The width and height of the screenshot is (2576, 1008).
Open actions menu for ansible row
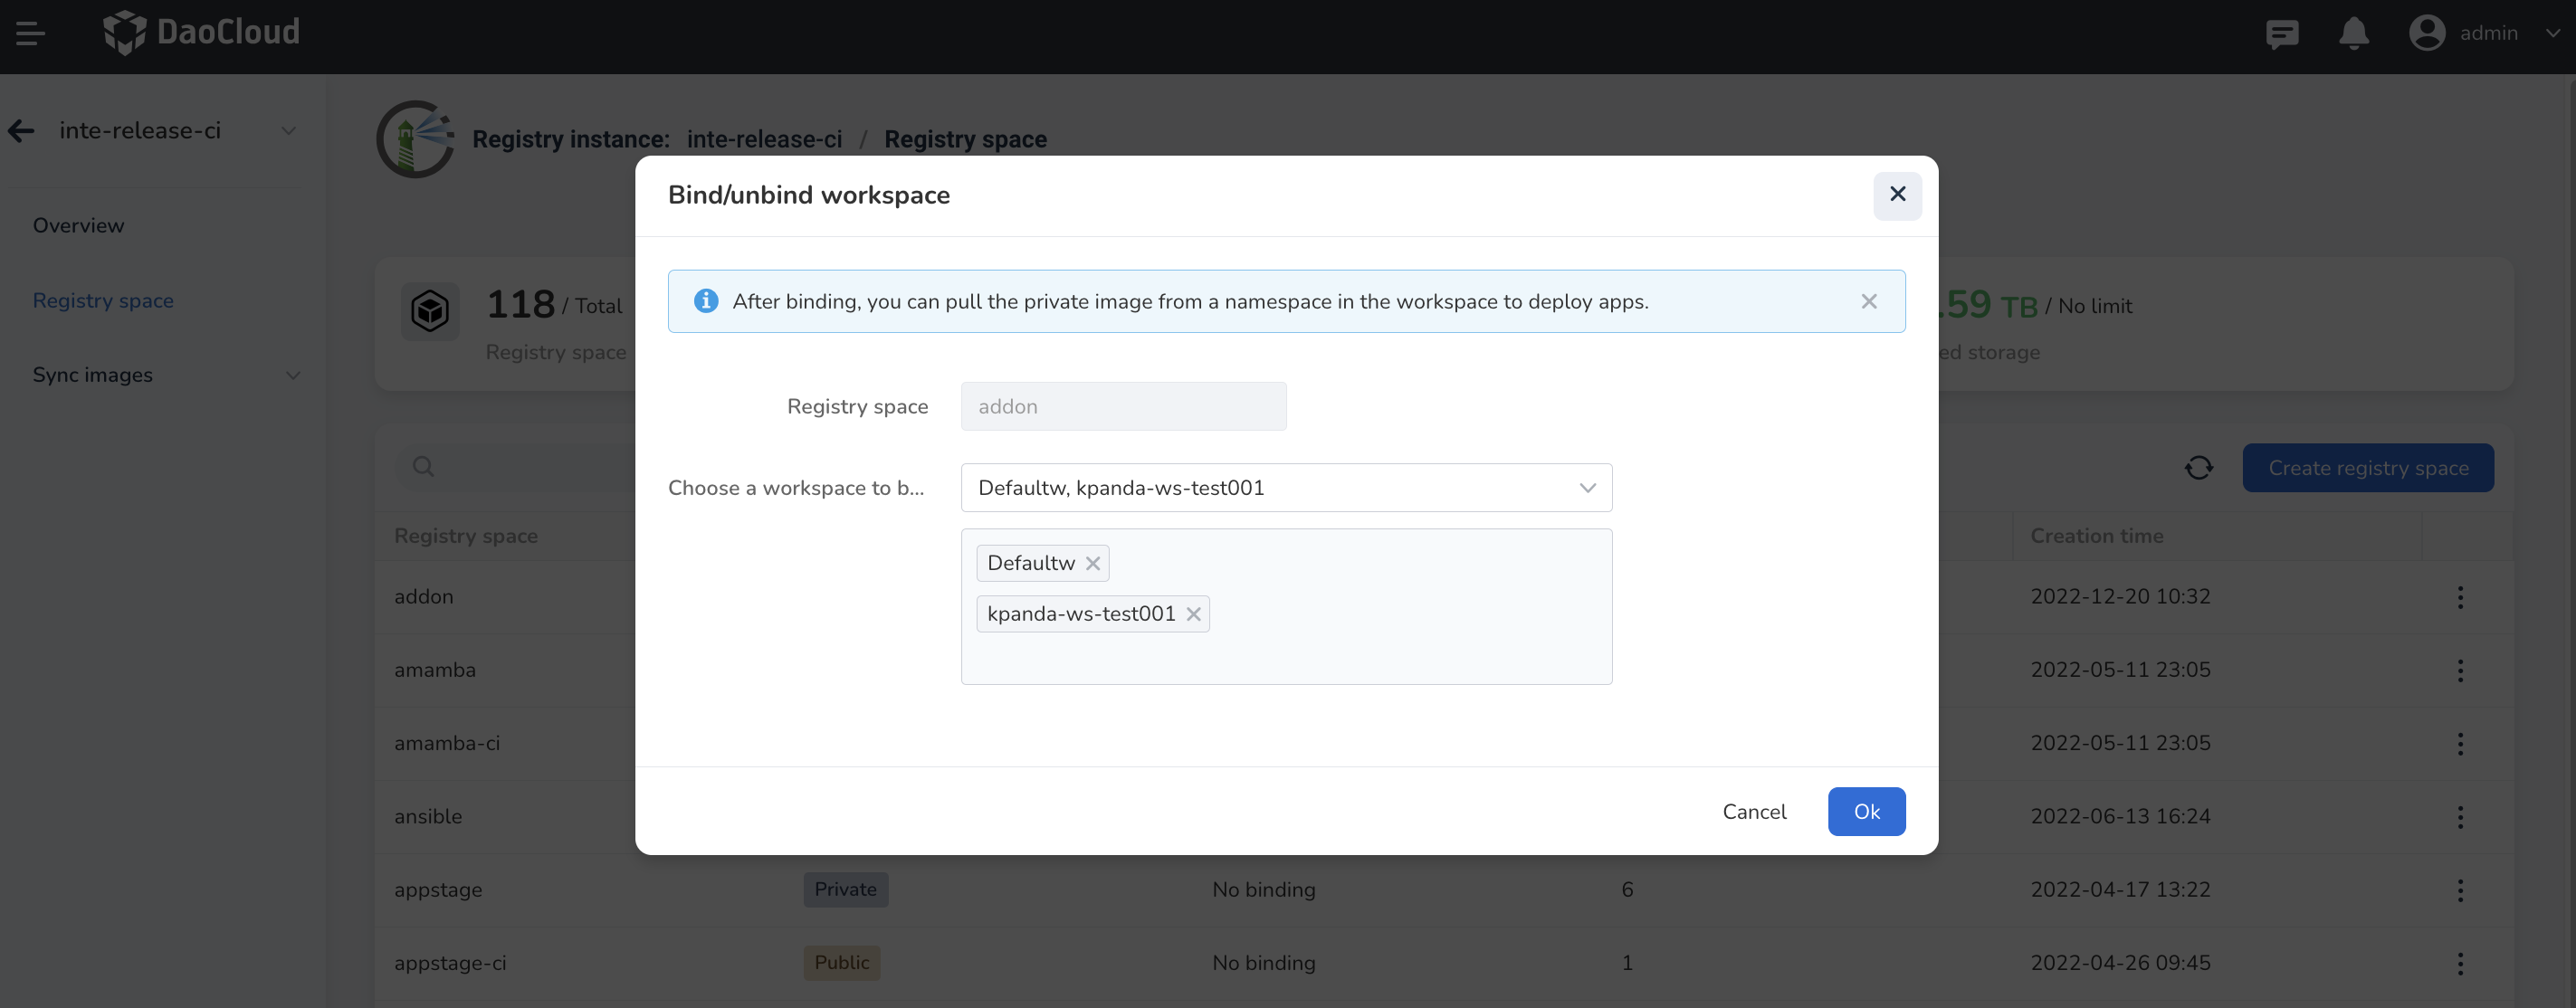coord(2460,817)
